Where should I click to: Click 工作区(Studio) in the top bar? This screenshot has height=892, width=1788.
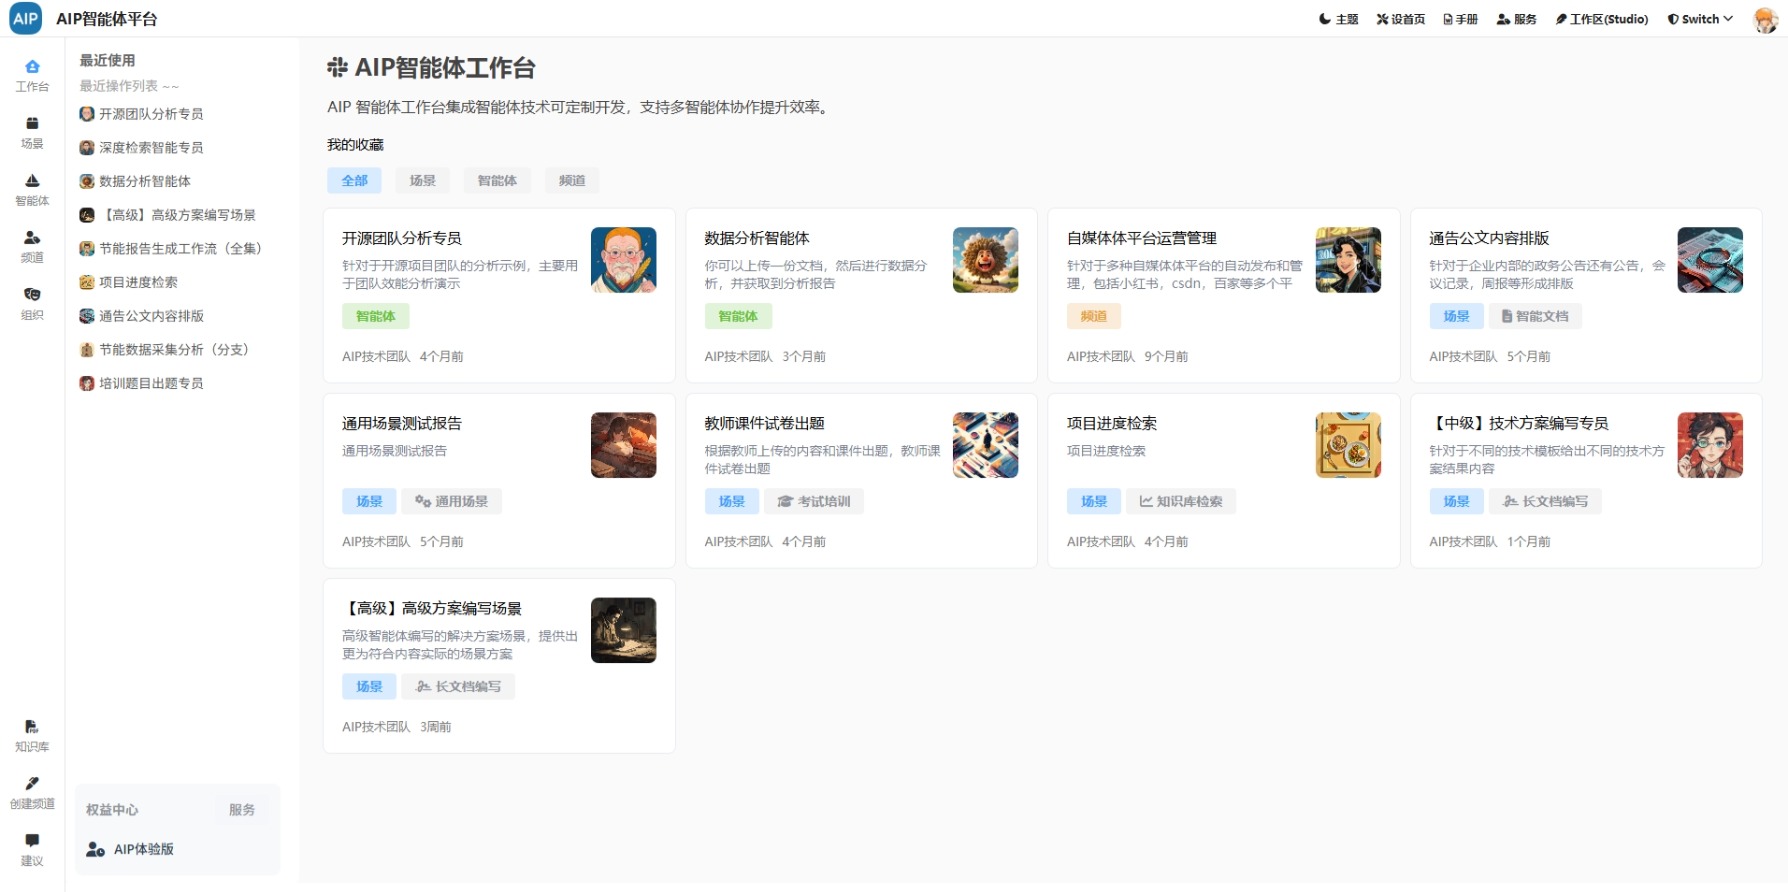pos(1602,19)
